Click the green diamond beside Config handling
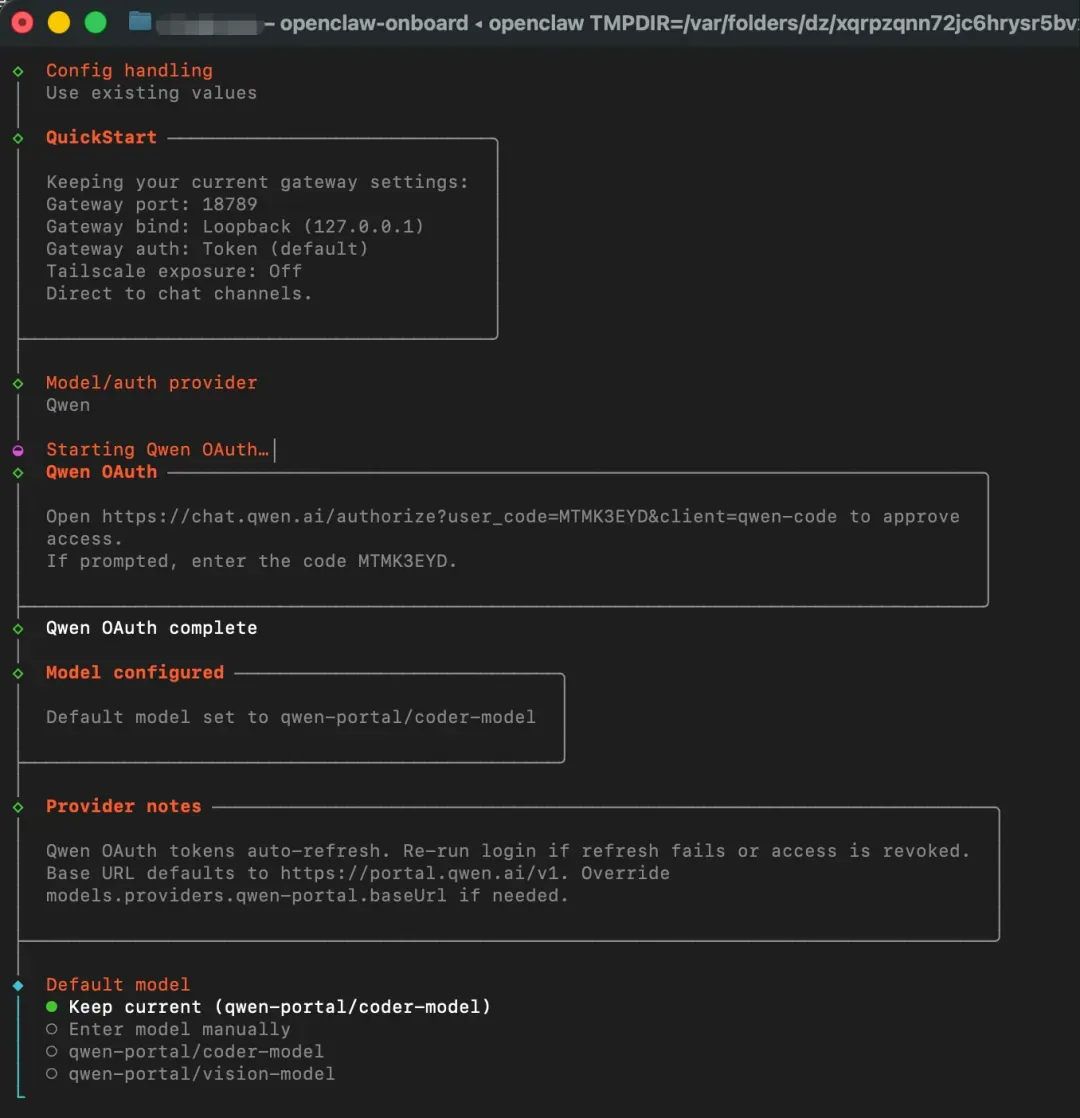 pos(19,71)
